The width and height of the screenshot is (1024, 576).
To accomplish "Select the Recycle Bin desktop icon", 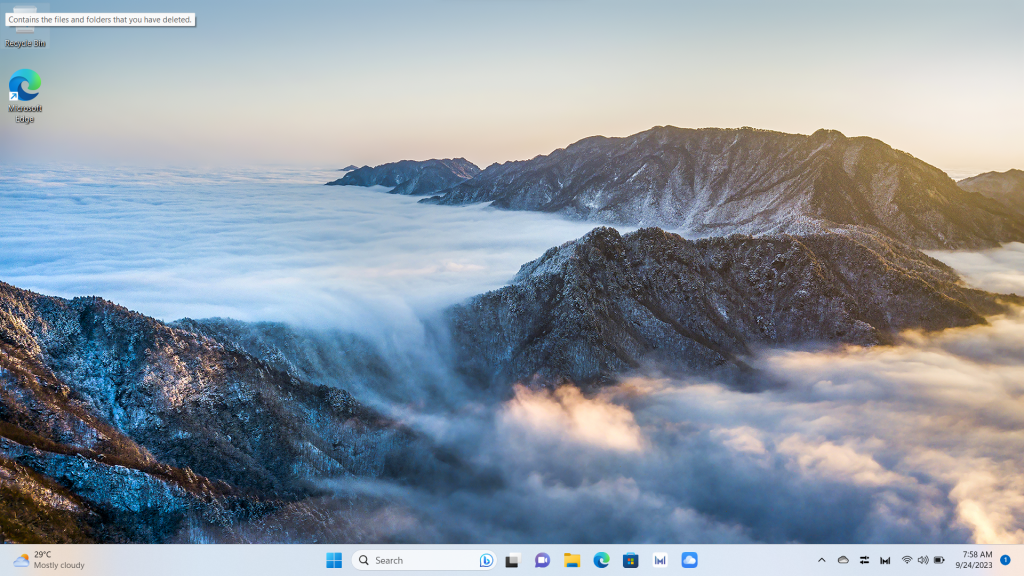I will 25,26.
